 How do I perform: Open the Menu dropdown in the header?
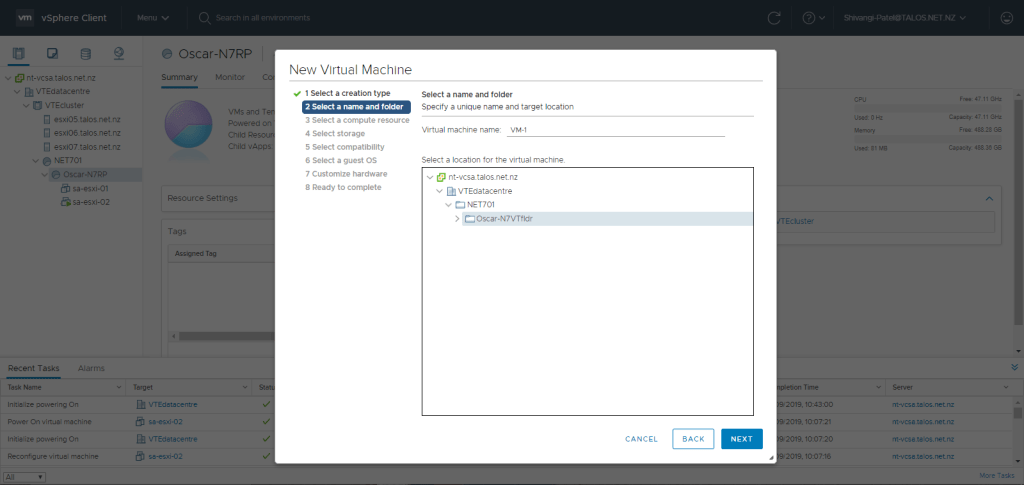(x=152, y=18)
